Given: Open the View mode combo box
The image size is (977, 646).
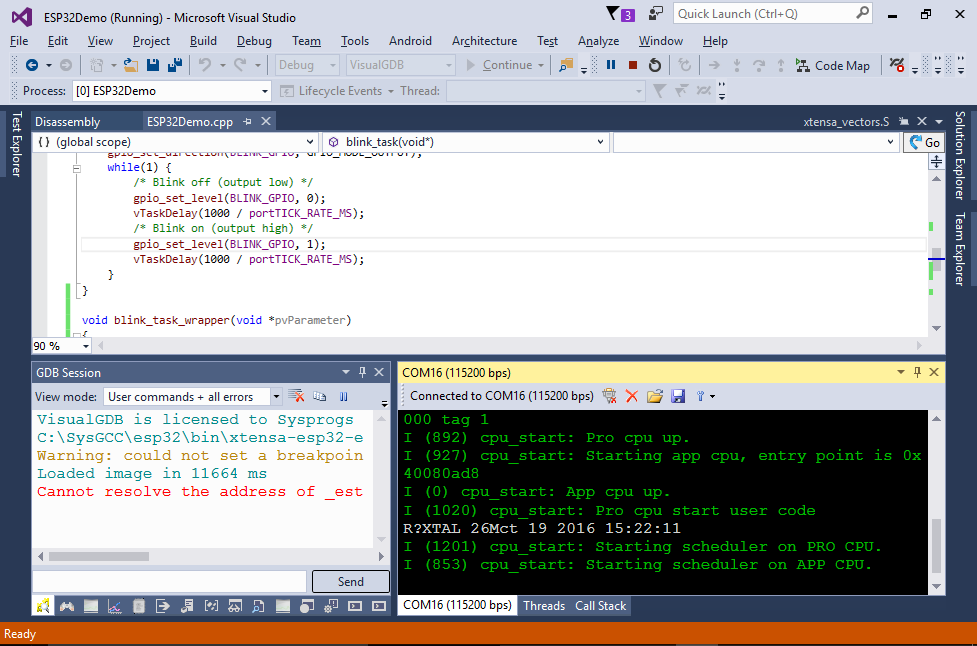Looking at the screenshot, I should coord(193,396).
